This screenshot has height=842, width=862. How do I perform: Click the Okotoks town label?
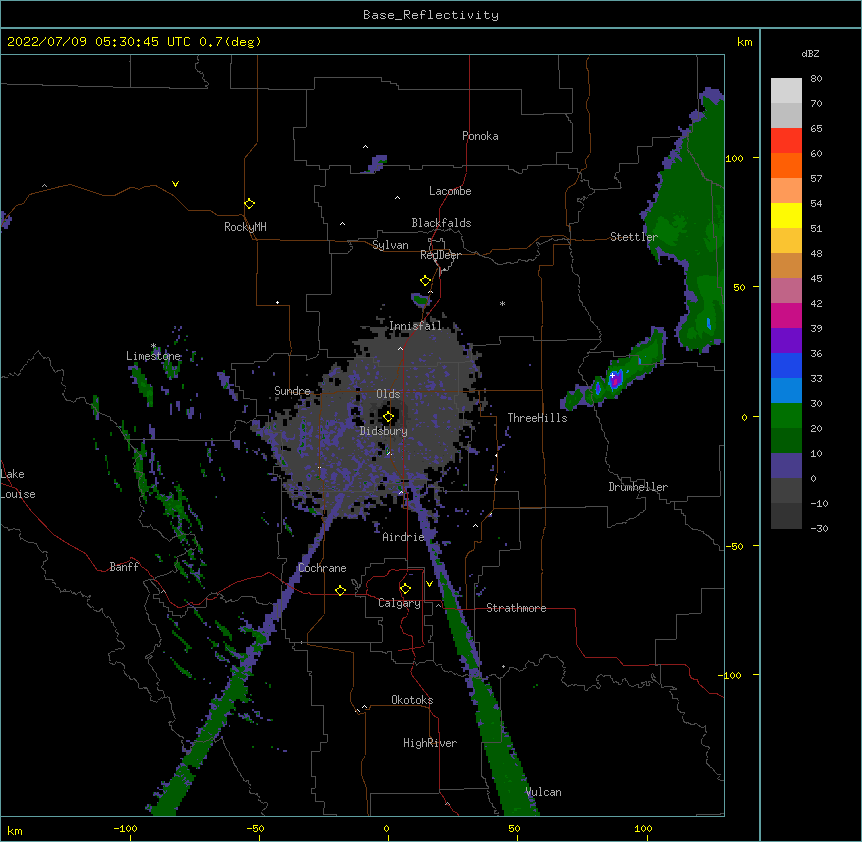412,700
